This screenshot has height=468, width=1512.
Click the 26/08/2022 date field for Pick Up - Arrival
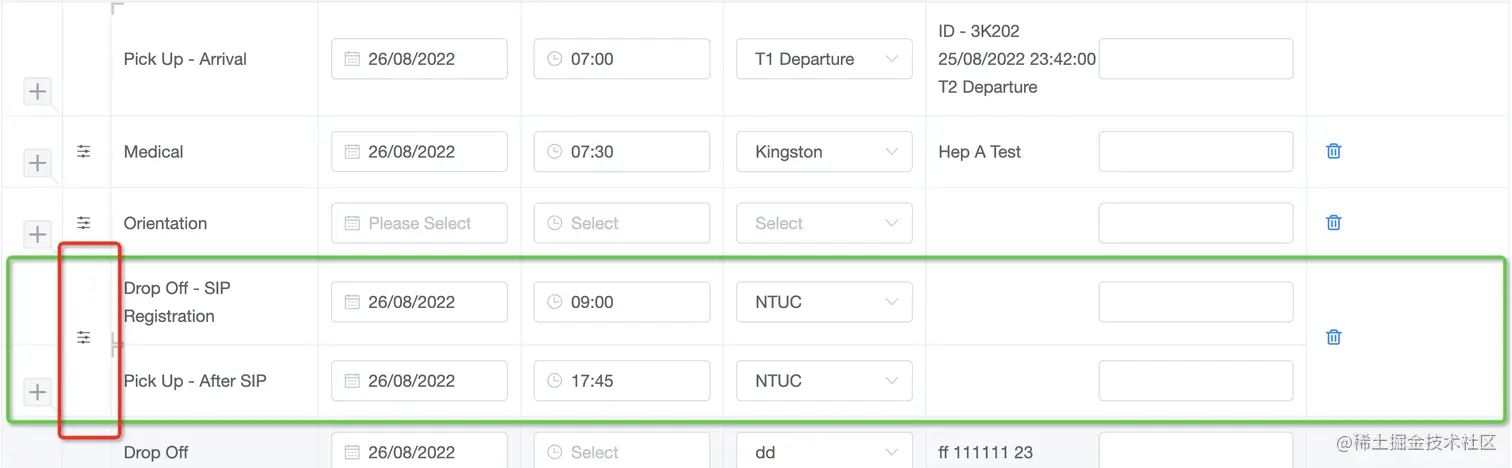[x=419, y=59]
